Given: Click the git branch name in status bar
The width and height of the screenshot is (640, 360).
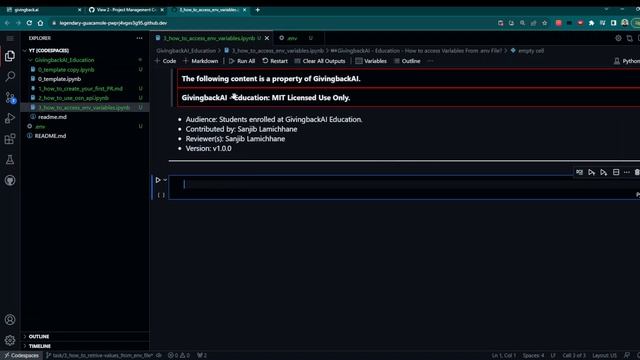Looking at the screenshot, I should point(100,356).
